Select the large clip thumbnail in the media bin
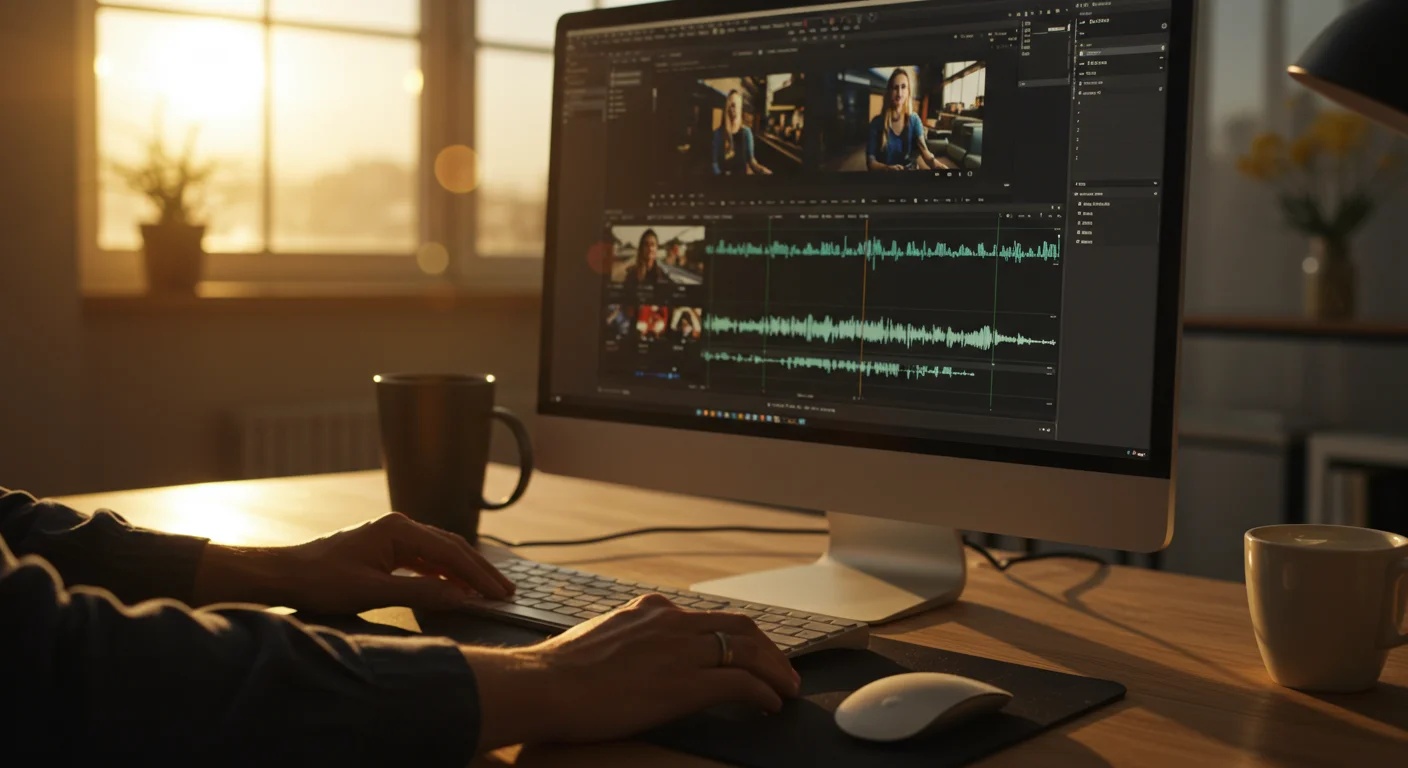The width and height of the screenshot is (1408, 768). pyautogui.click(x=657, y=256)
